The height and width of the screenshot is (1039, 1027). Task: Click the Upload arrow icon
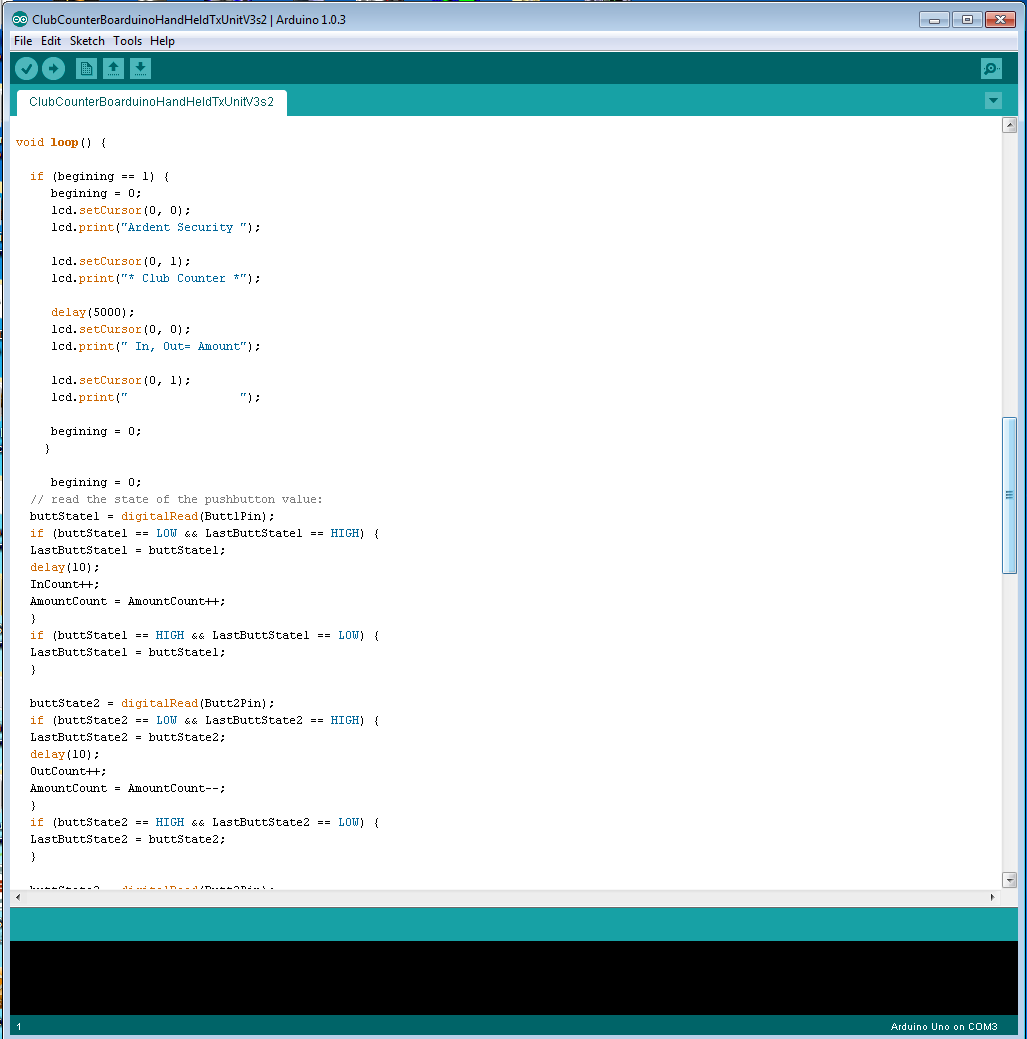pos(53,69)
